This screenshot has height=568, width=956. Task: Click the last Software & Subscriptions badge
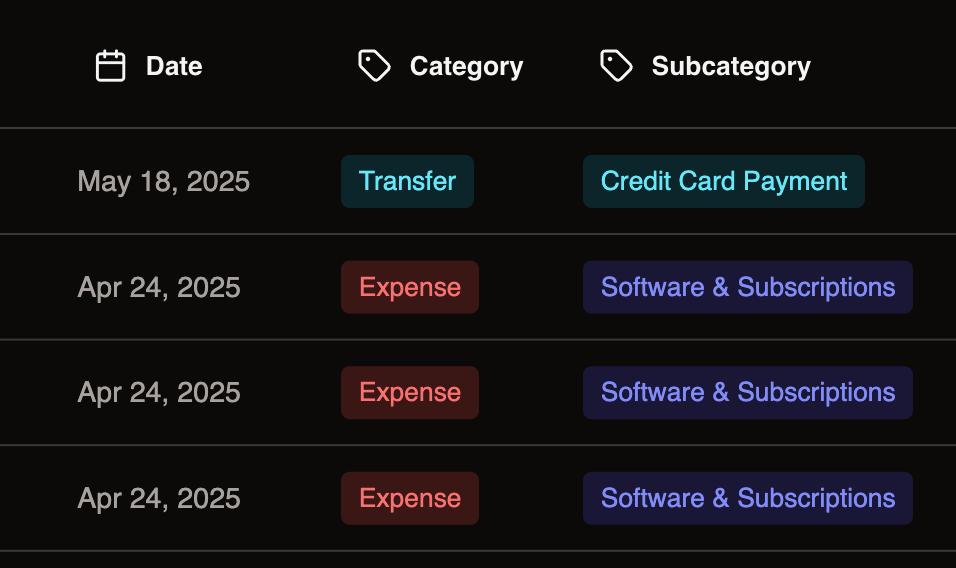coord(747,499)
